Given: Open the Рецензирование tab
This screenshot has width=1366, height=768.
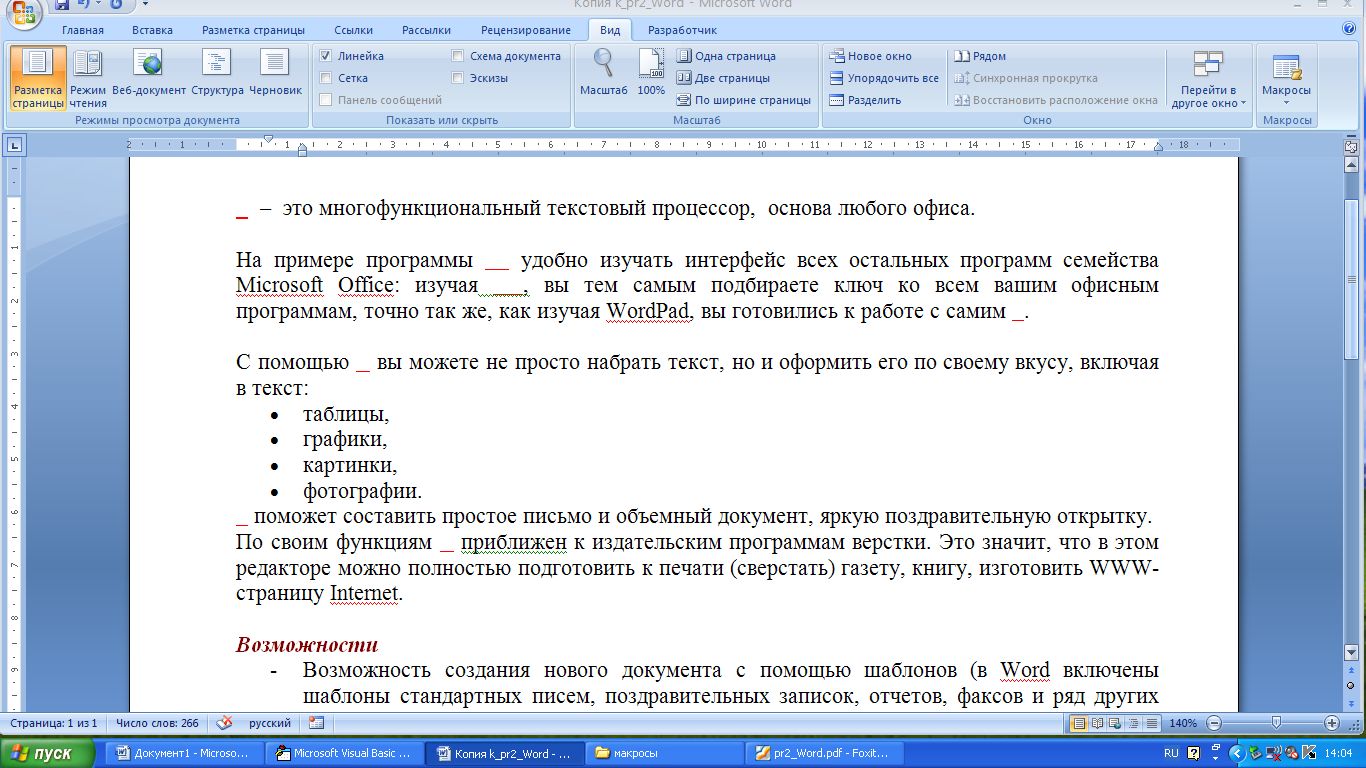Looking at the screenshot, I should pyautogui.click(x=526, y=30).
